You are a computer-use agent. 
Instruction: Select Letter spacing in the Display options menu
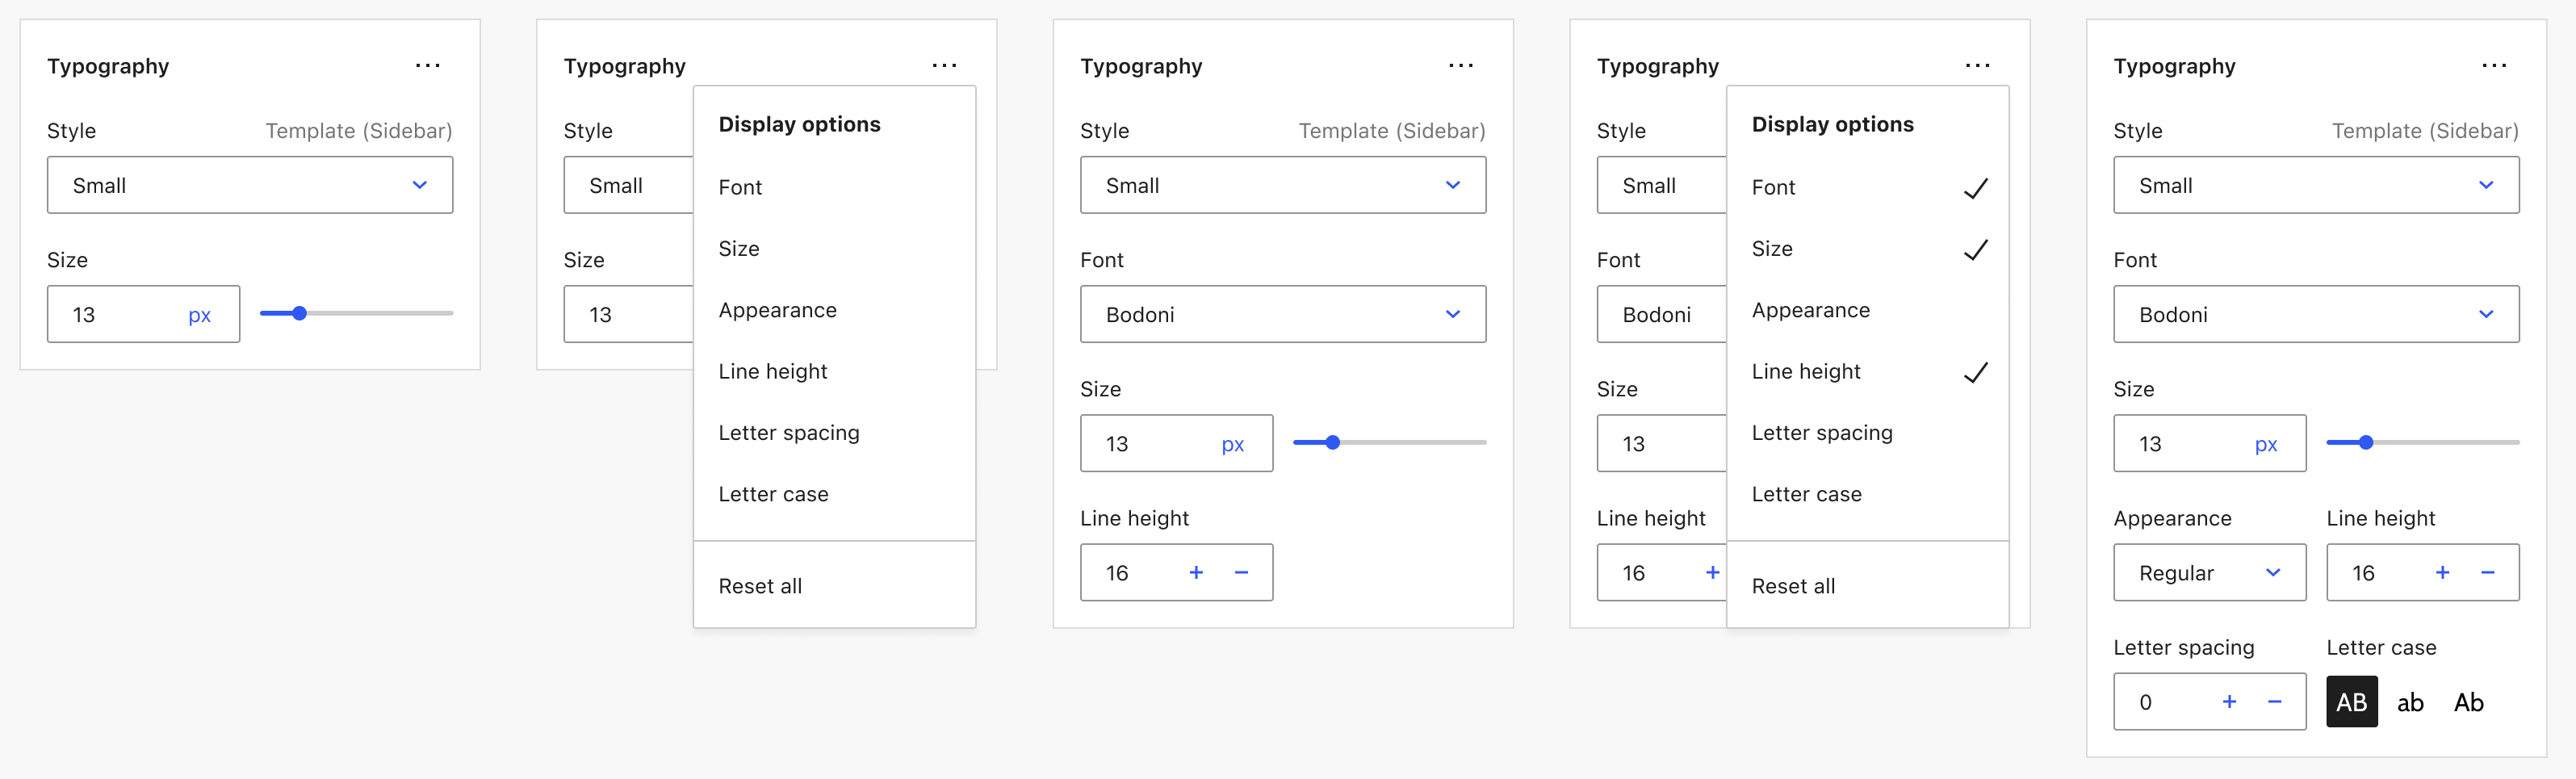pos(789,432)
